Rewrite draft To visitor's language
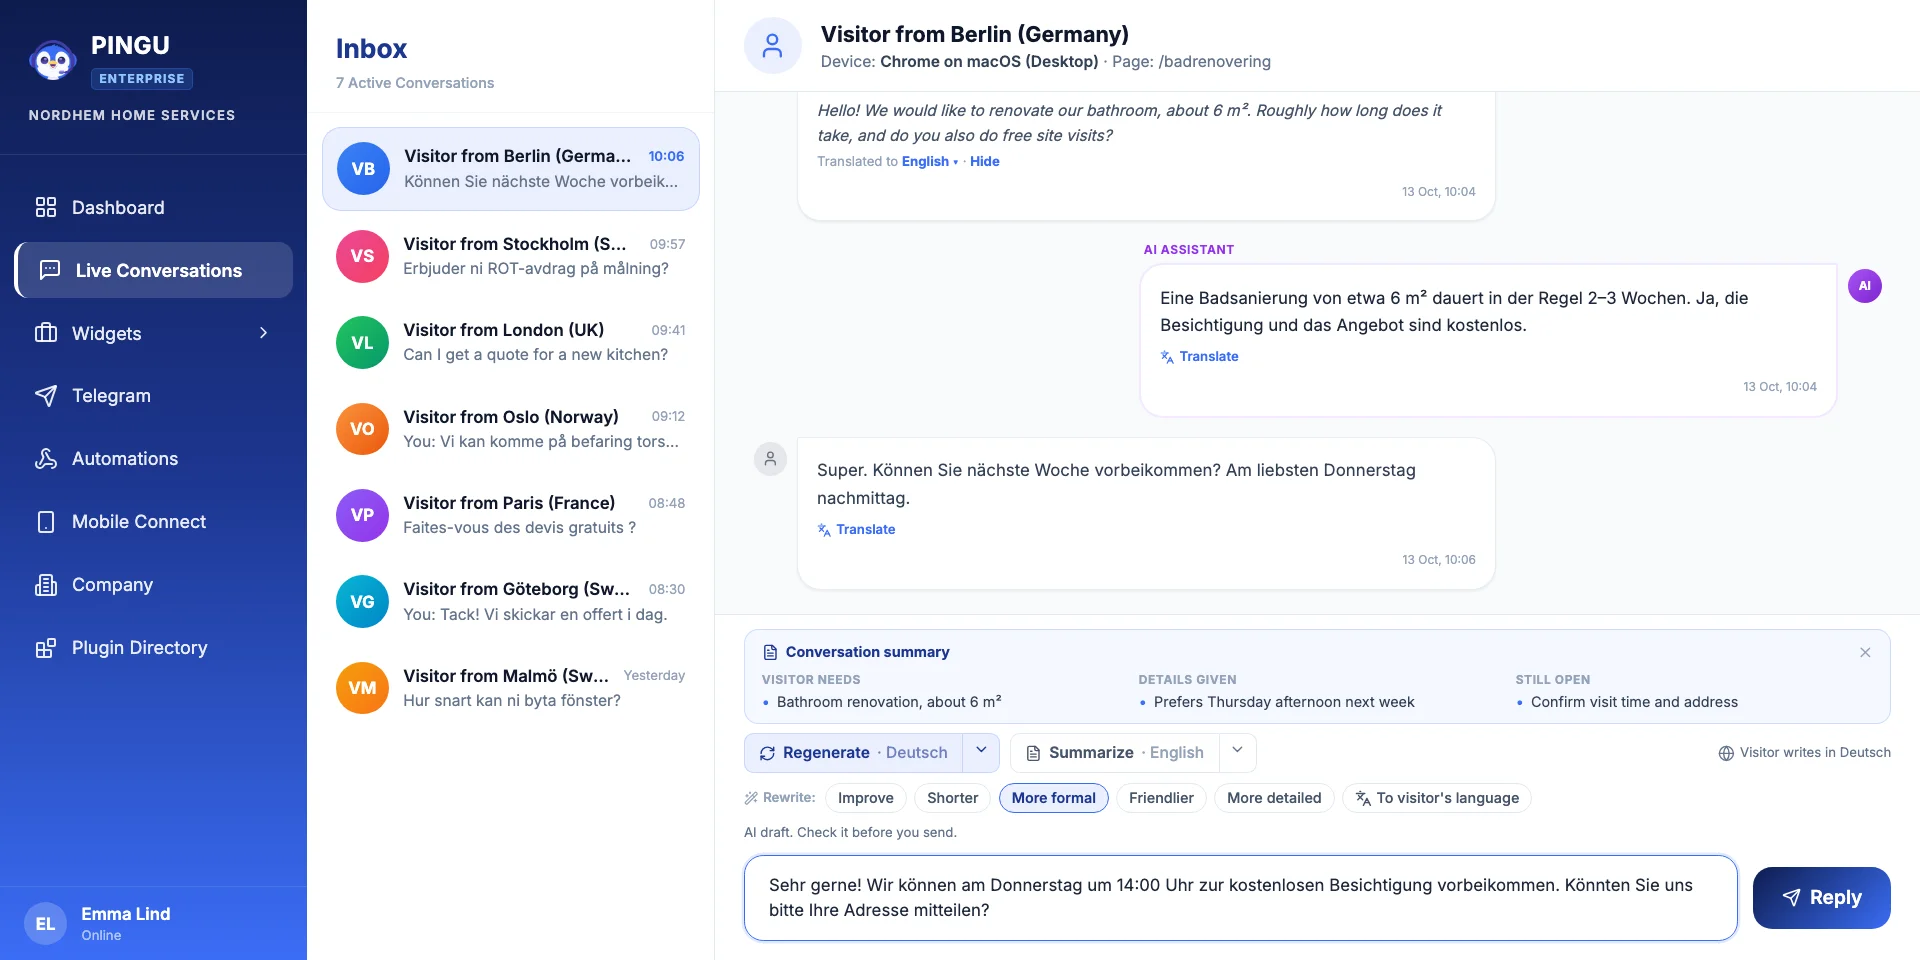The image size is (1920, 960). tap(1437, 798)
